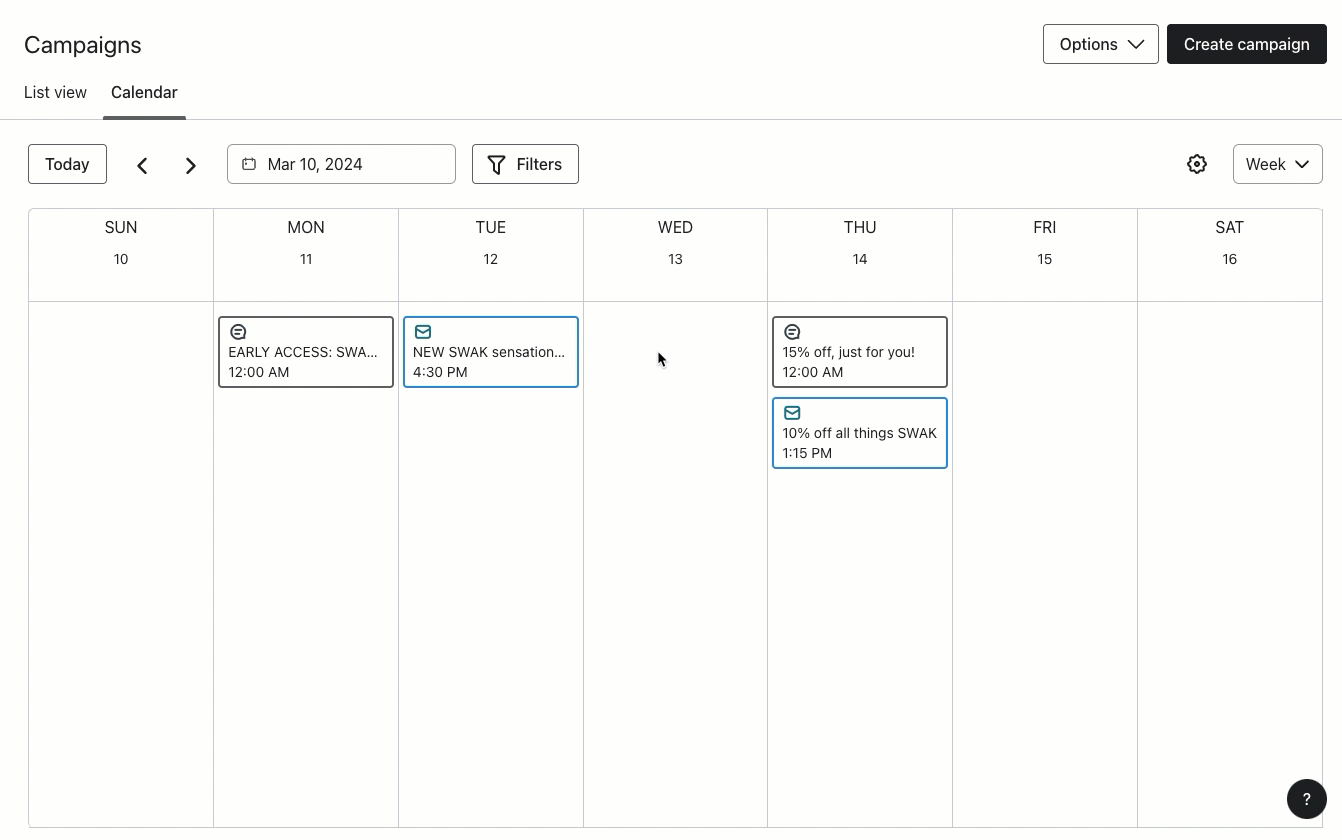1342x840 pixels.
Task: Click the Mar 10, 2024 date input
Action: click(x=341, y=163)
